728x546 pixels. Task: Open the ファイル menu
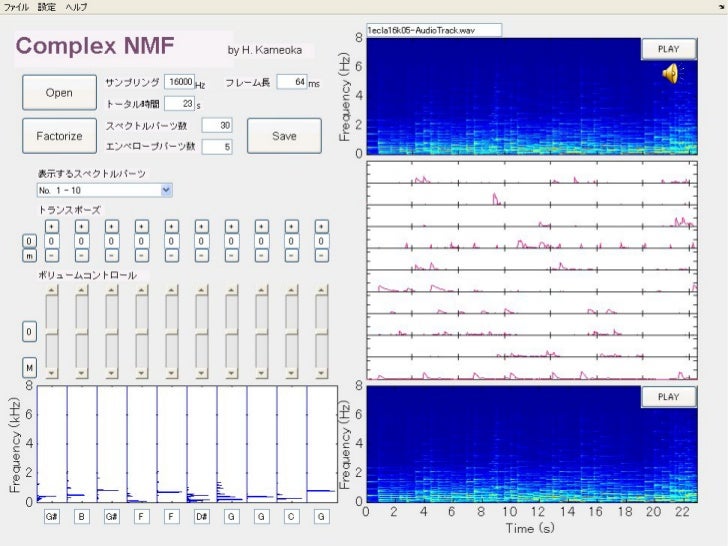pyautogui.click(x=16, y=7)
